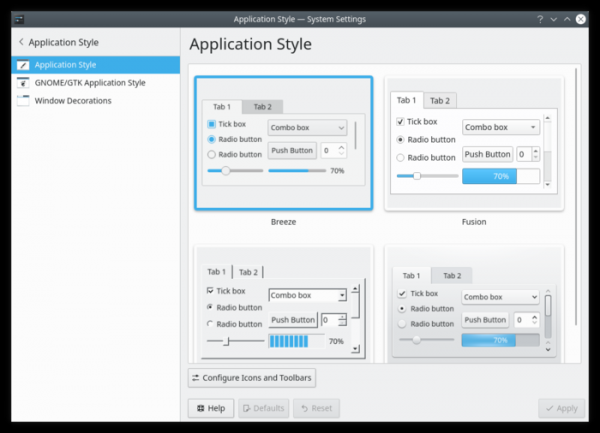The height and width of the screenshot is (433, 600).
Task: Toggle the Tick box in Fusion preview
Action: (x=401, y=122)
